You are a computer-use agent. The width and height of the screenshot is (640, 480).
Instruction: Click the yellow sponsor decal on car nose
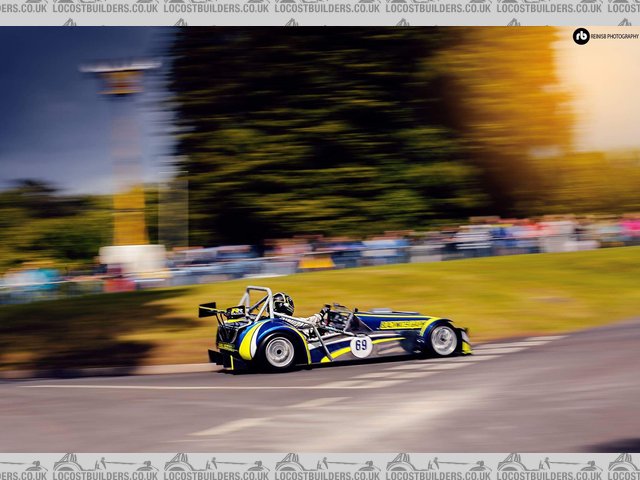402,324
